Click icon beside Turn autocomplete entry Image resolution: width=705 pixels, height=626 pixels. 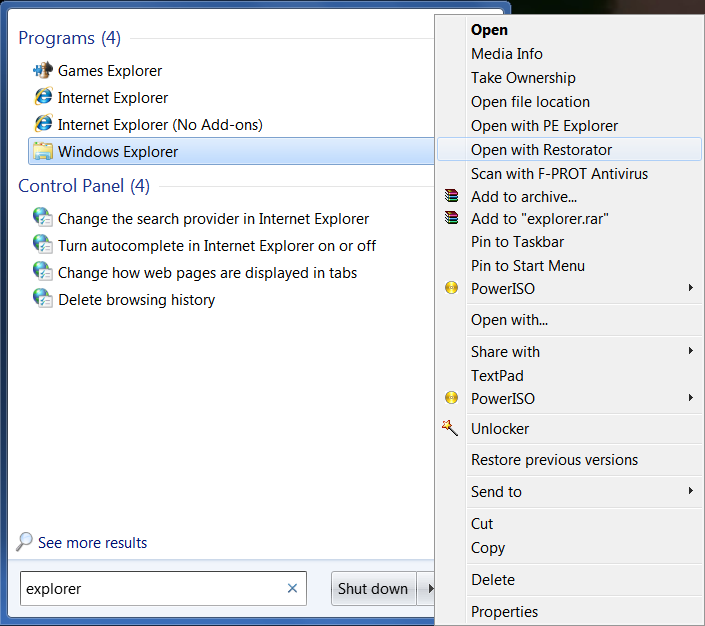(43, 244)
